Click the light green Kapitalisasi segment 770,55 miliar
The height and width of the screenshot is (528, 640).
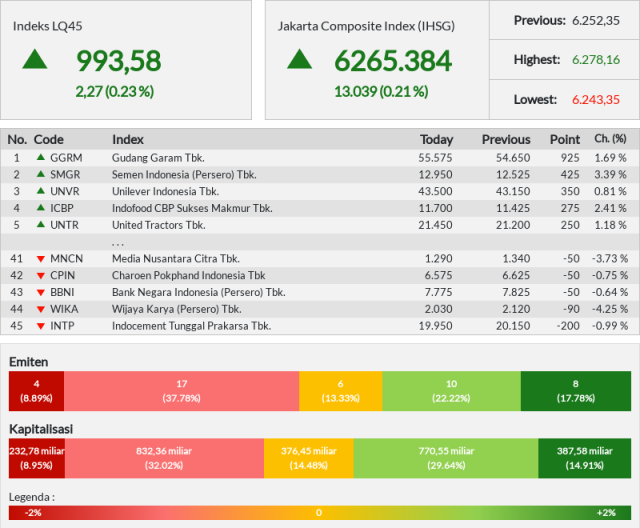pos(446,458)
